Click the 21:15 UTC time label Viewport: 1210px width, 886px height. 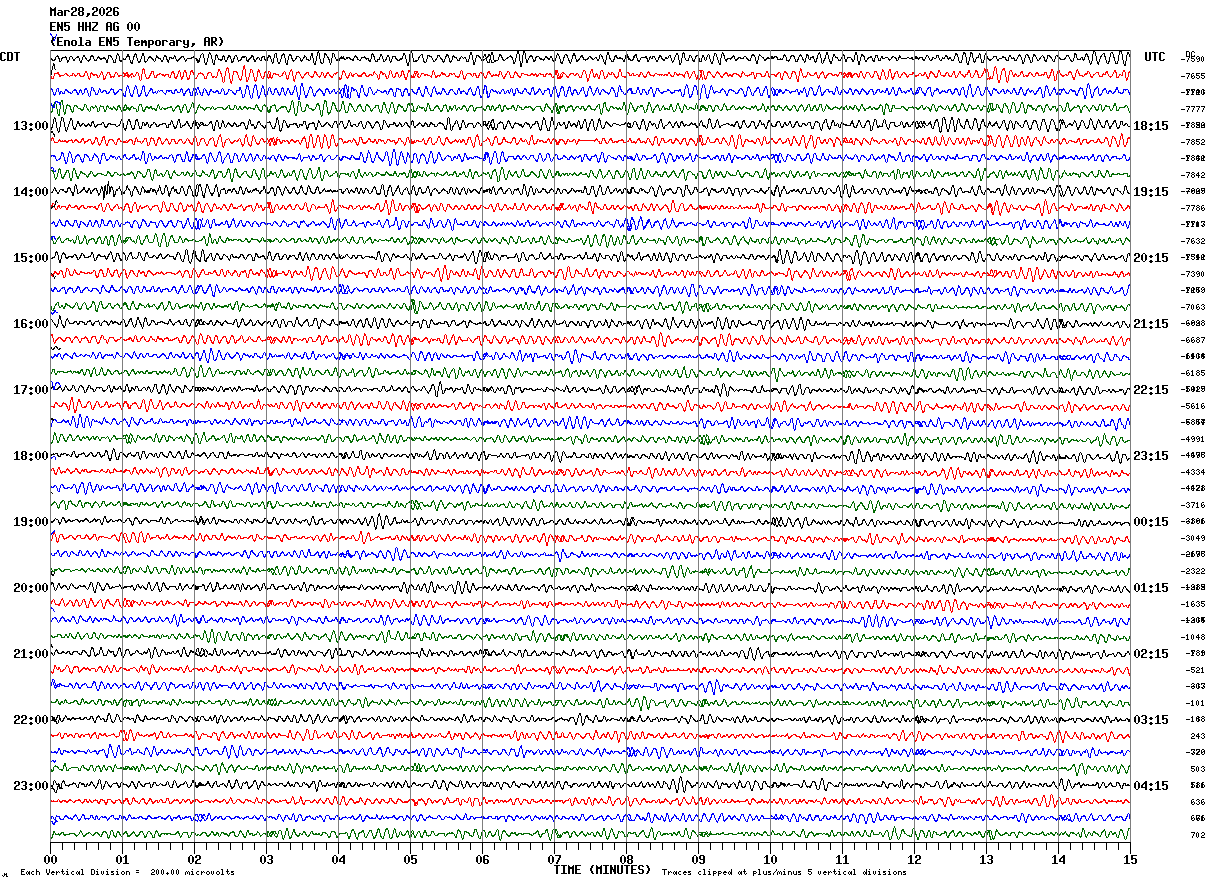pyautogui.click(x=1151, y=324)
